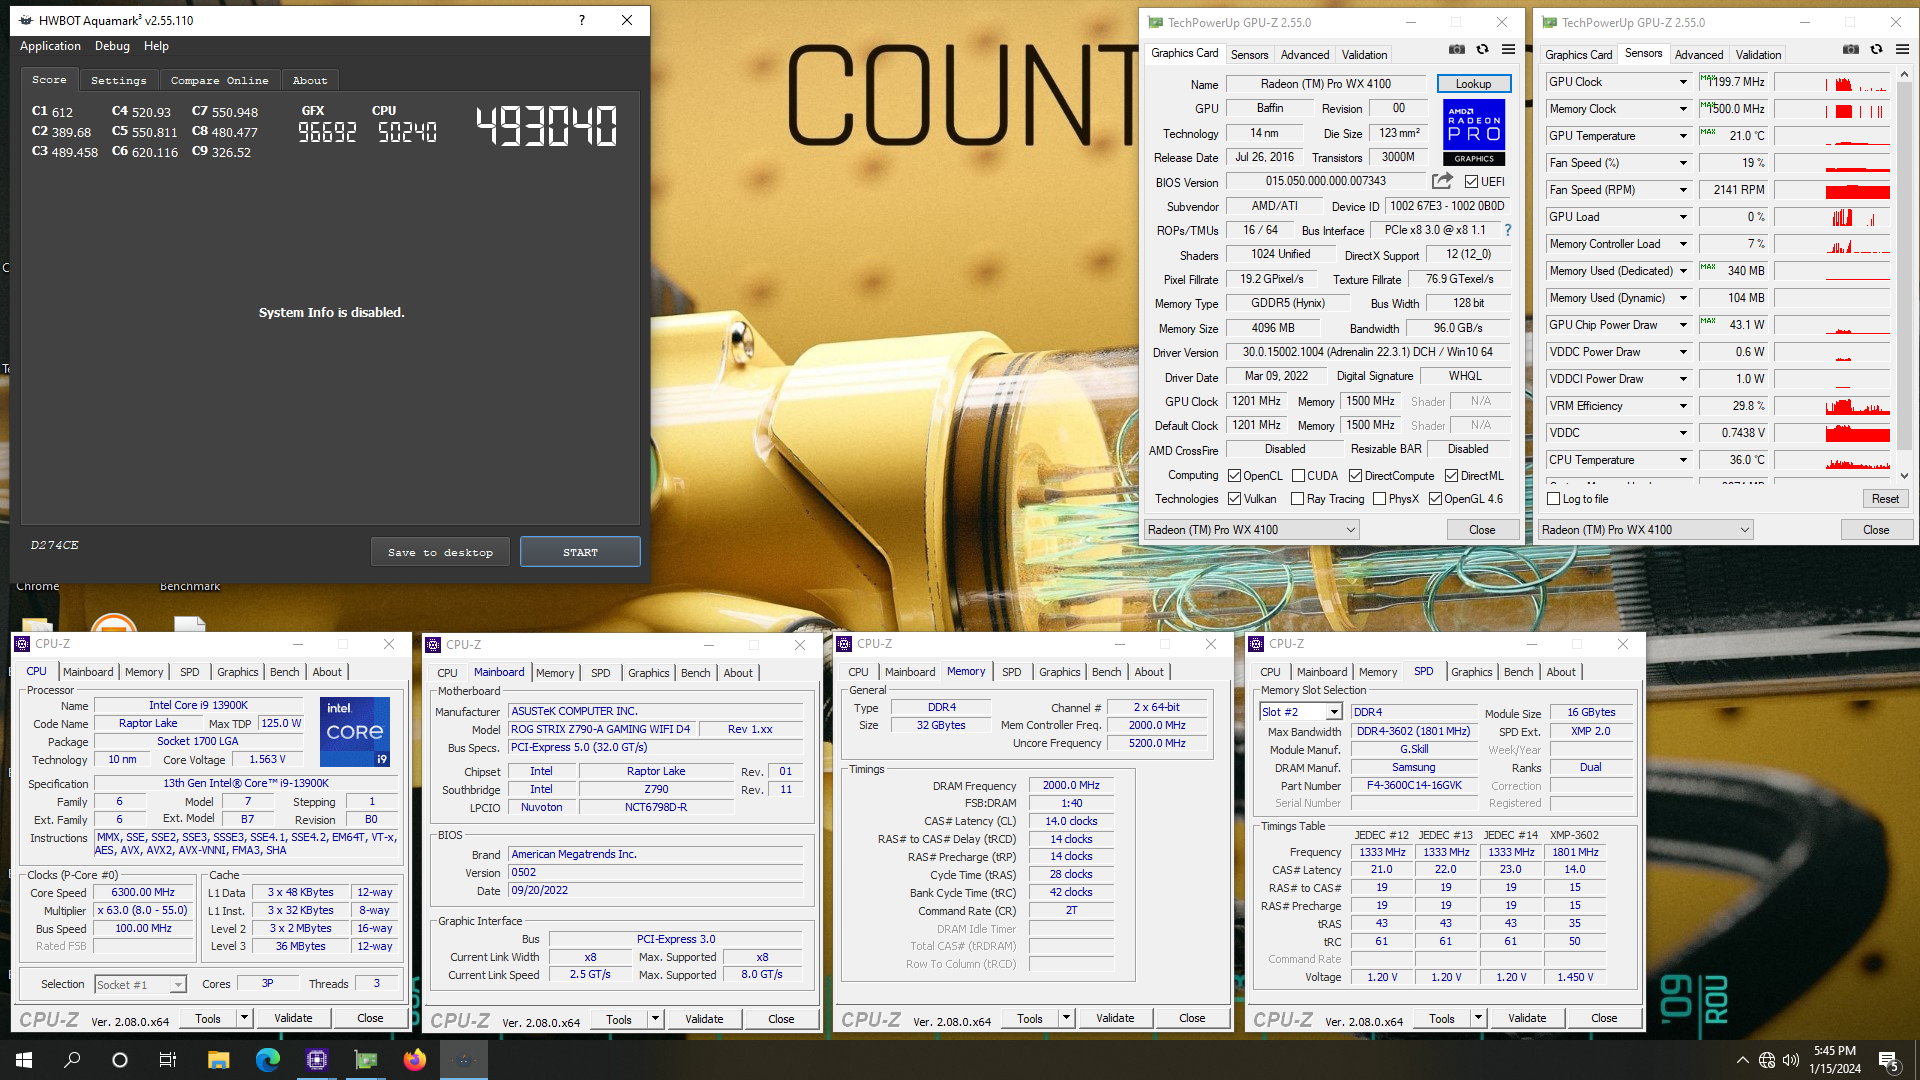The width and height of the screenshot is (1920, 1080).
Task: Open Firefox from the taskbar
Action: (x=415, y=1060)
